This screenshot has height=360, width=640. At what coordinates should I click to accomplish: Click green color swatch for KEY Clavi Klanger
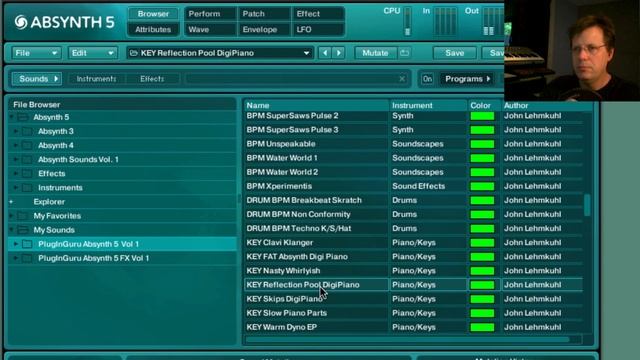coord(482,243)
